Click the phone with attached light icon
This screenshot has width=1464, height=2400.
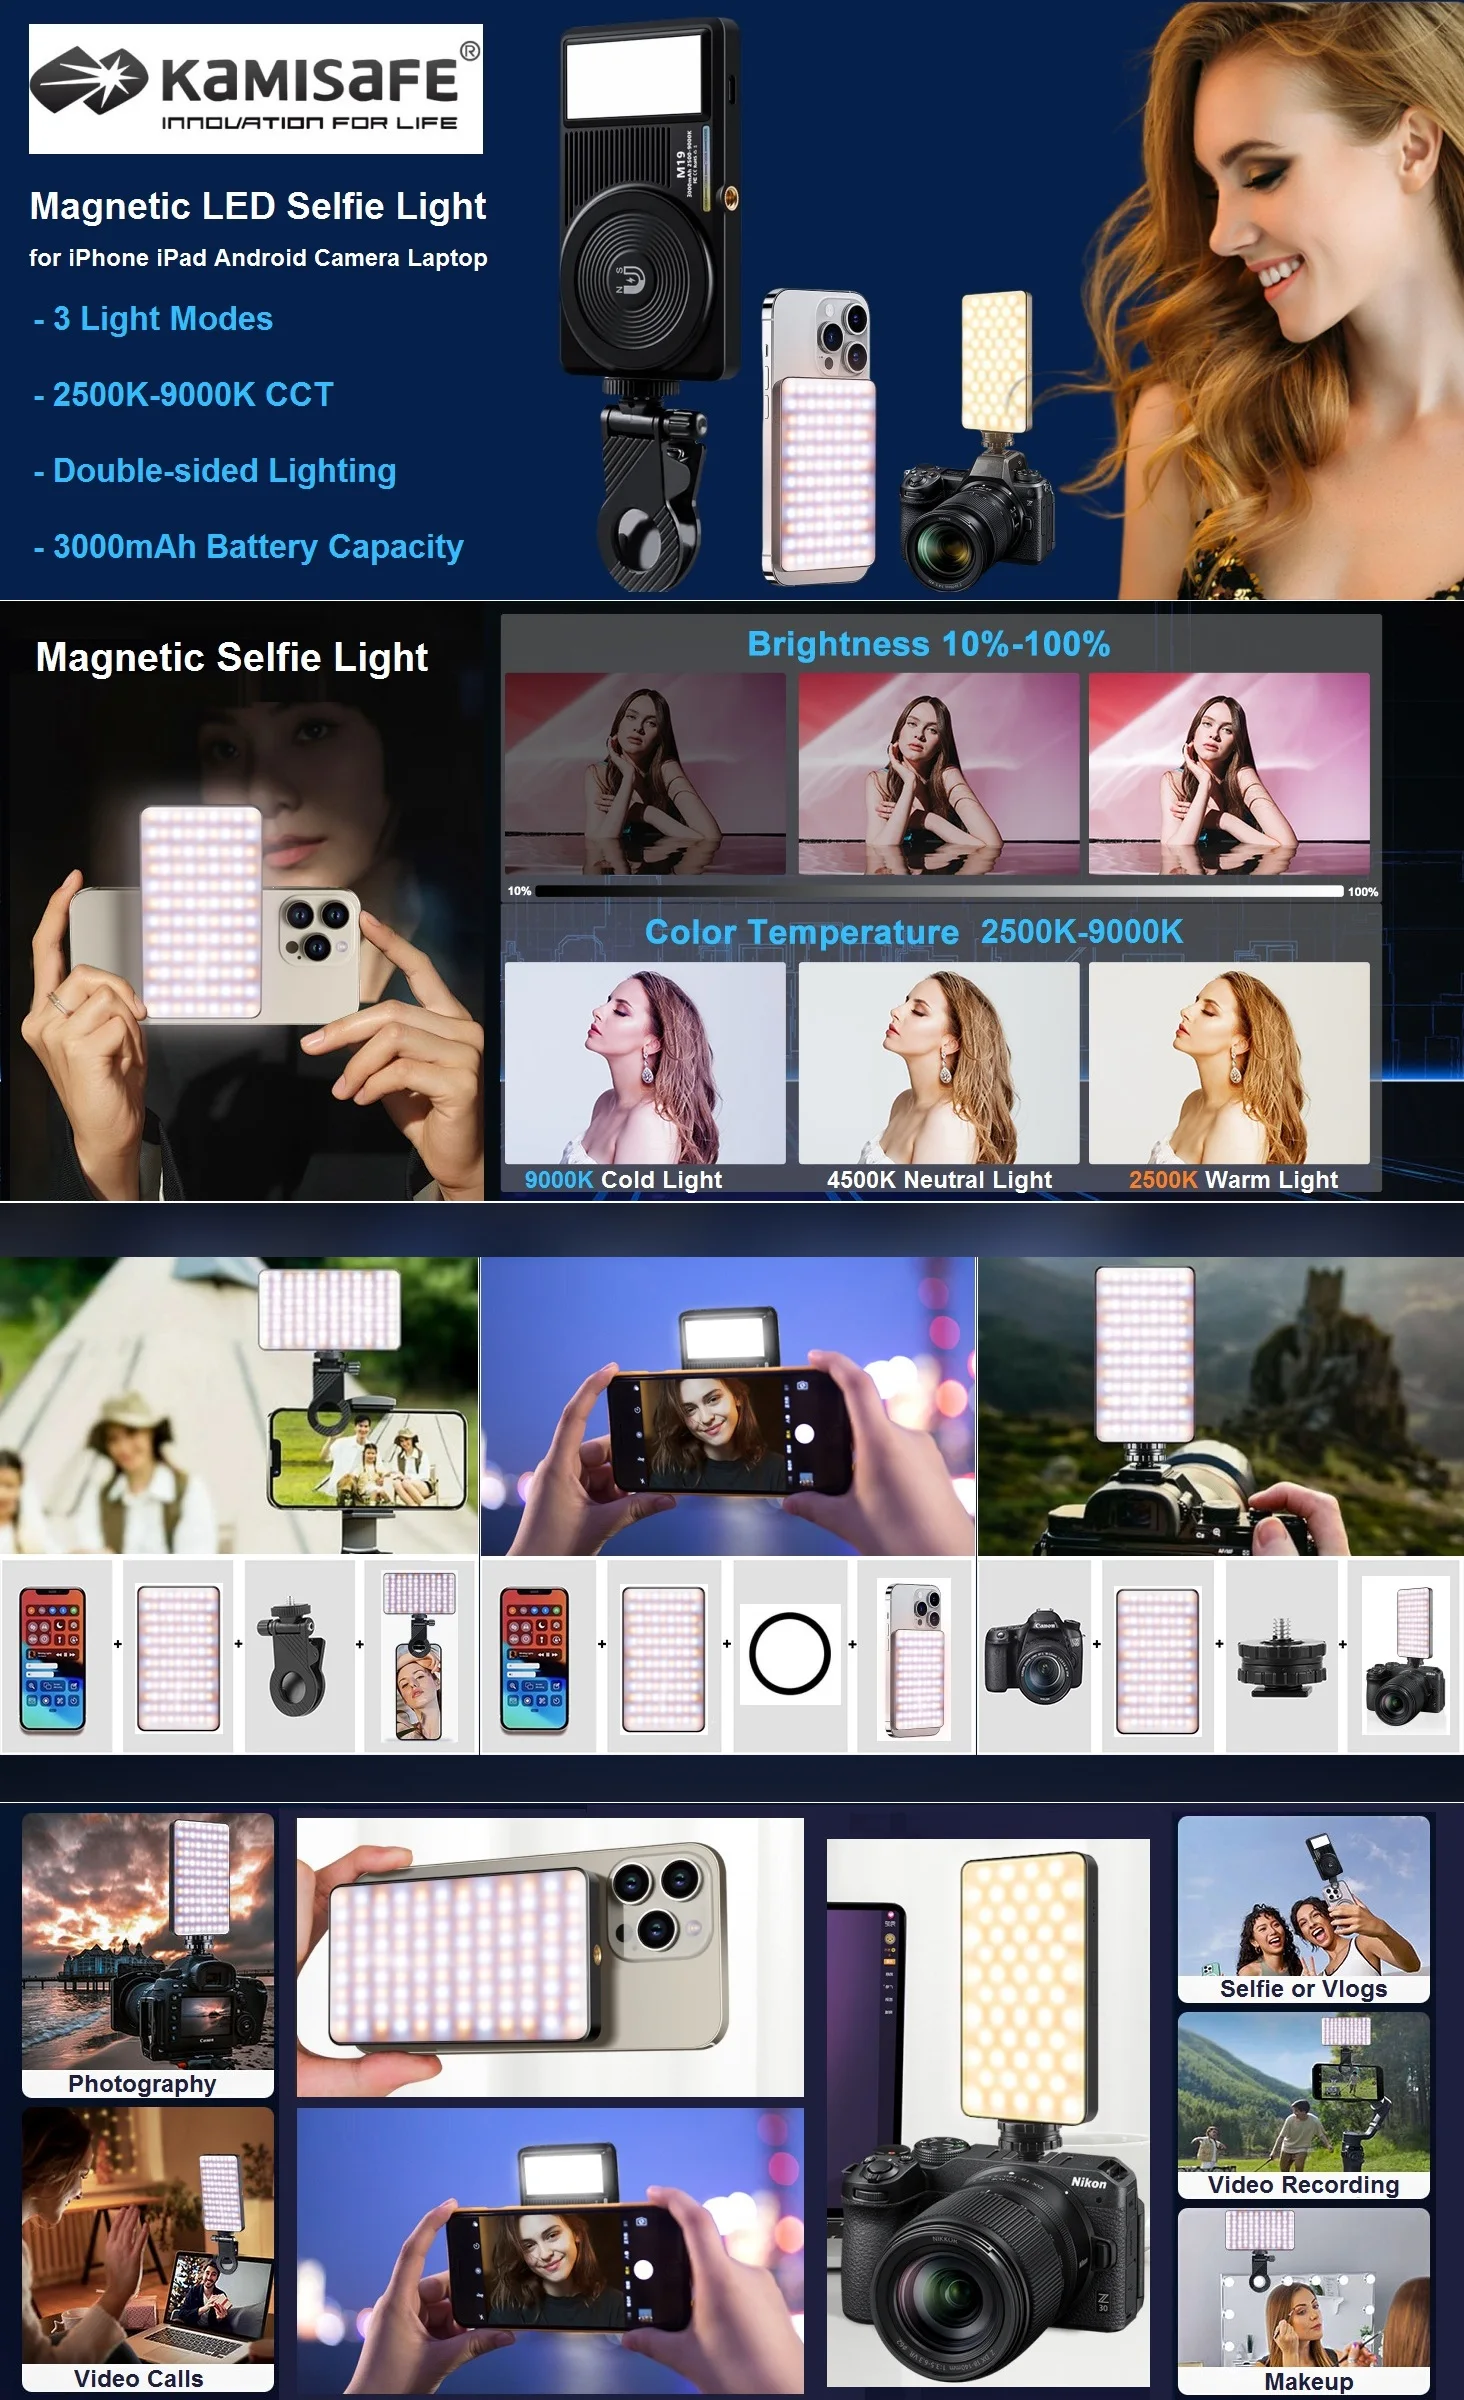click(x=915, y=1655)
